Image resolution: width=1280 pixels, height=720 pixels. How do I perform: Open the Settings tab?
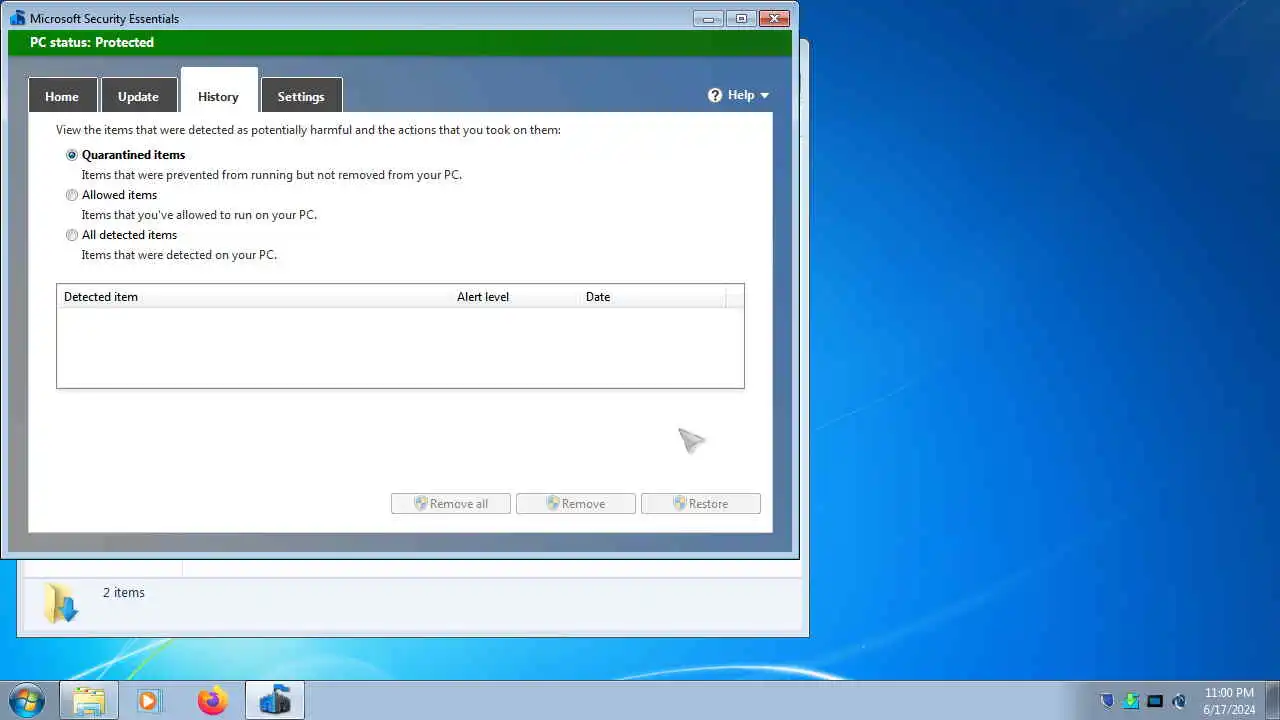tap(301, 96)
